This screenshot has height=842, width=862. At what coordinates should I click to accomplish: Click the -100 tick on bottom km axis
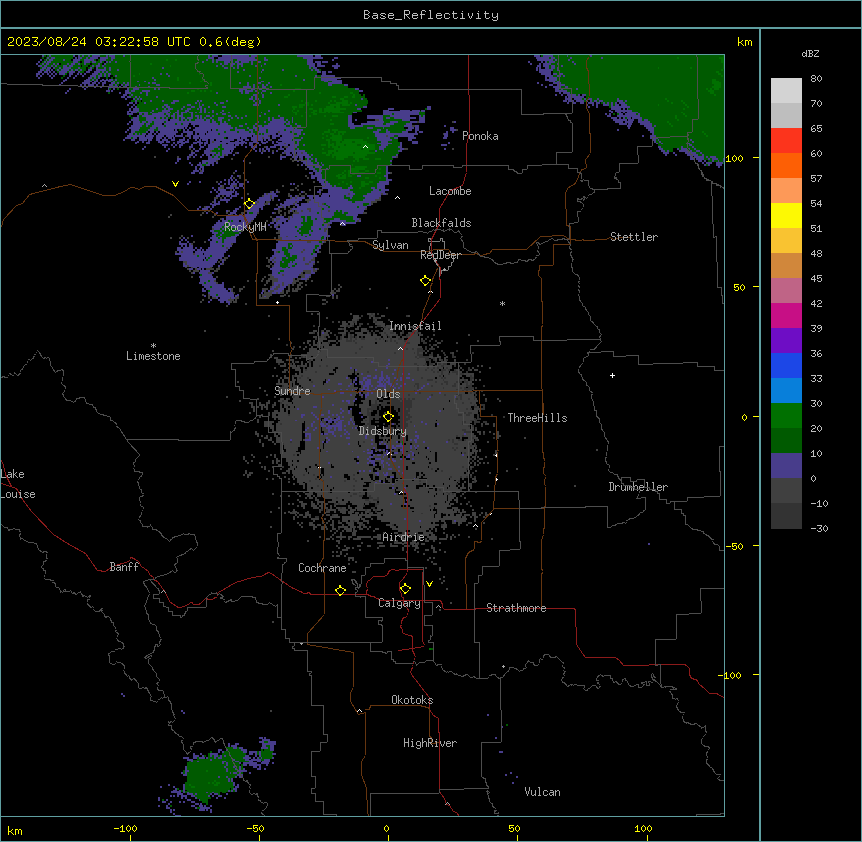point(126,829)
